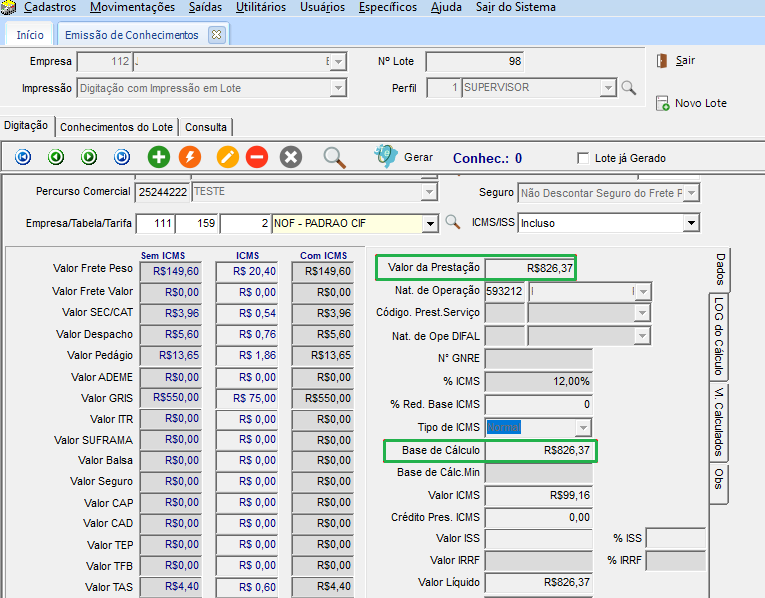Jump to the last record icon
The width and height of the screenshot is (765, 598).
tap(122, 157)
